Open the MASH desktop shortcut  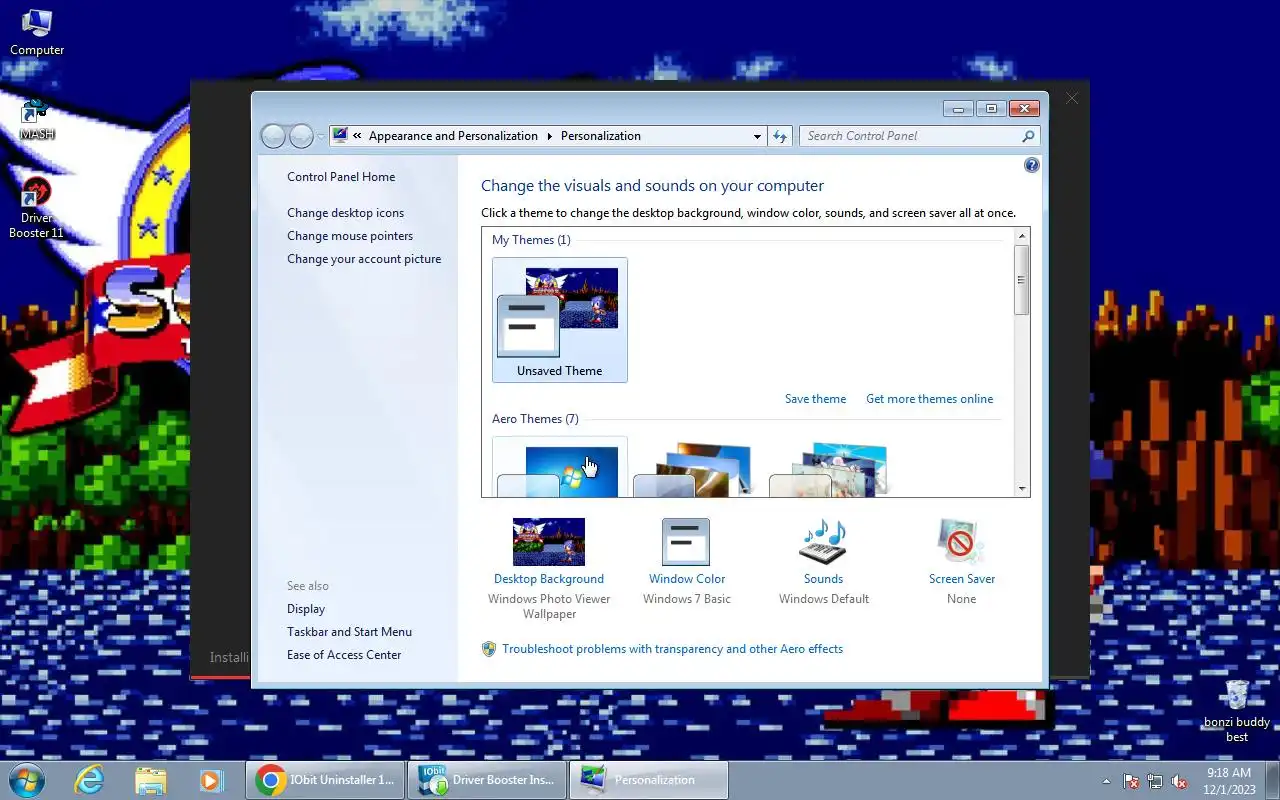tap(37, 118)
